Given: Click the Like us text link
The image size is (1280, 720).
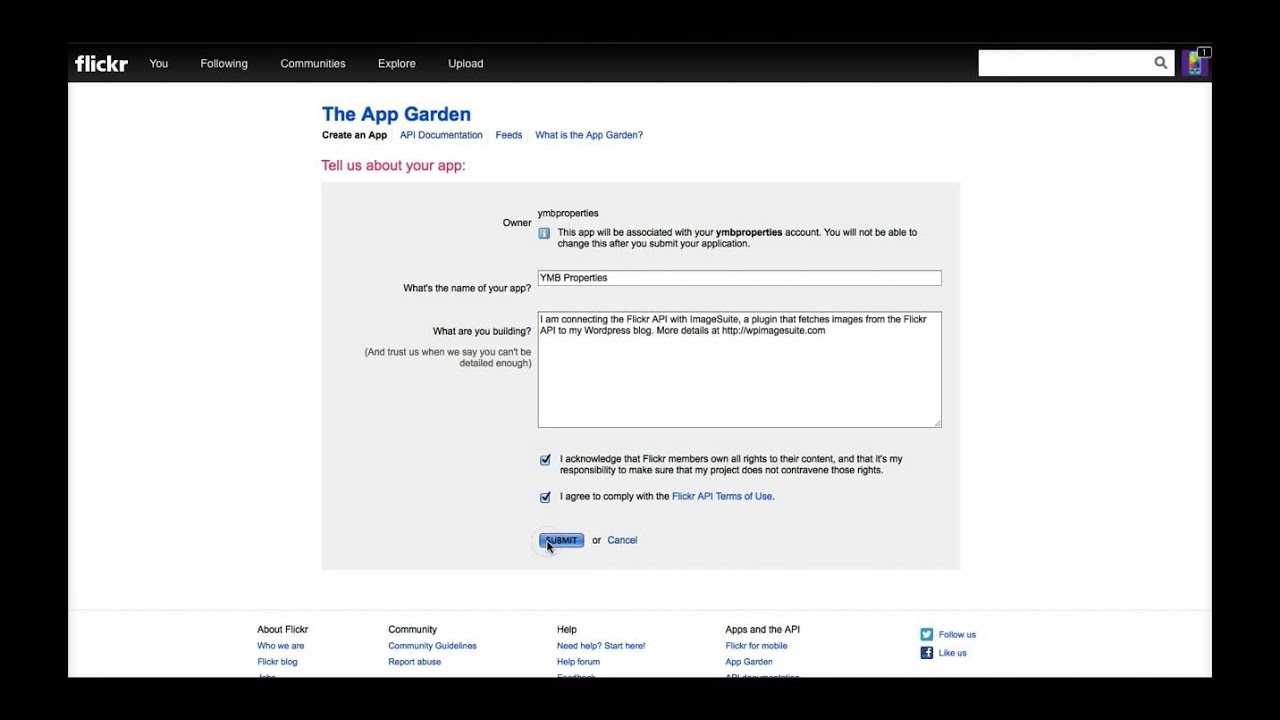Looking at the screenshot, I should [953, 653].
